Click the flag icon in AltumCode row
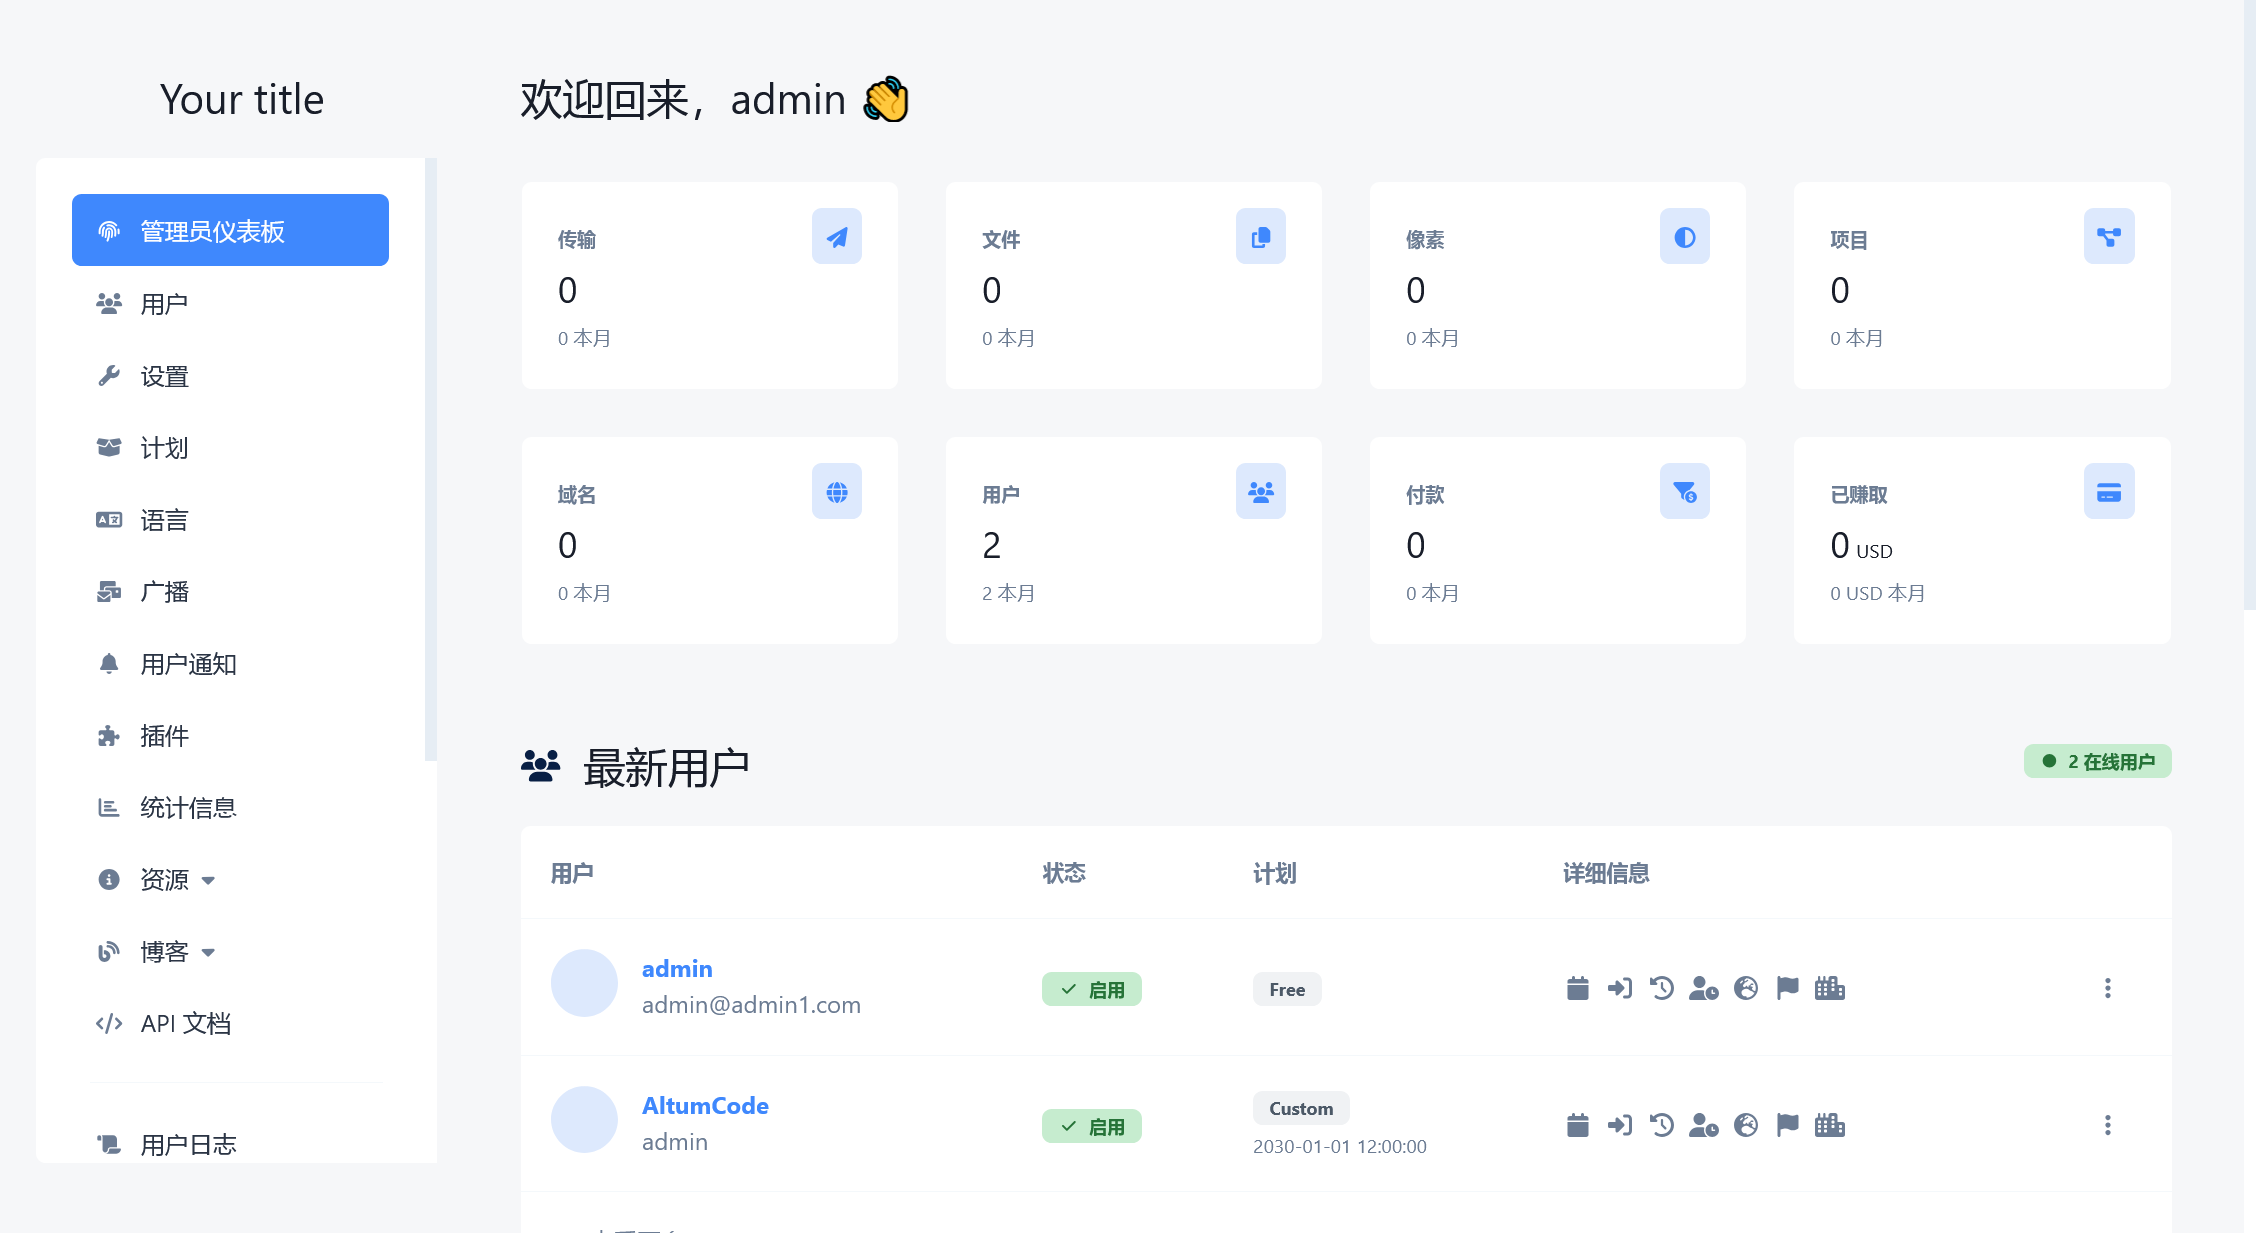Screen dimensions: 2256x1233 (1787, 1125)
